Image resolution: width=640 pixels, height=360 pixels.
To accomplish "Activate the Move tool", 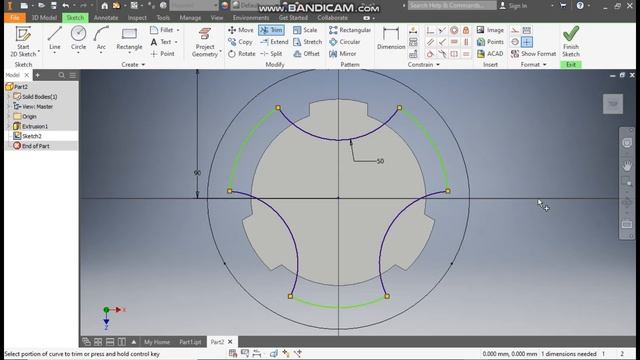I will (x=241, y=30).
